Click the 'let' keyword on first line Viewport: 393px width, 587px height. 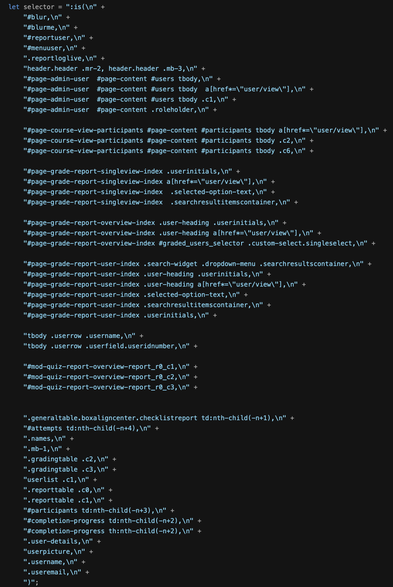[x=13, y=7]
